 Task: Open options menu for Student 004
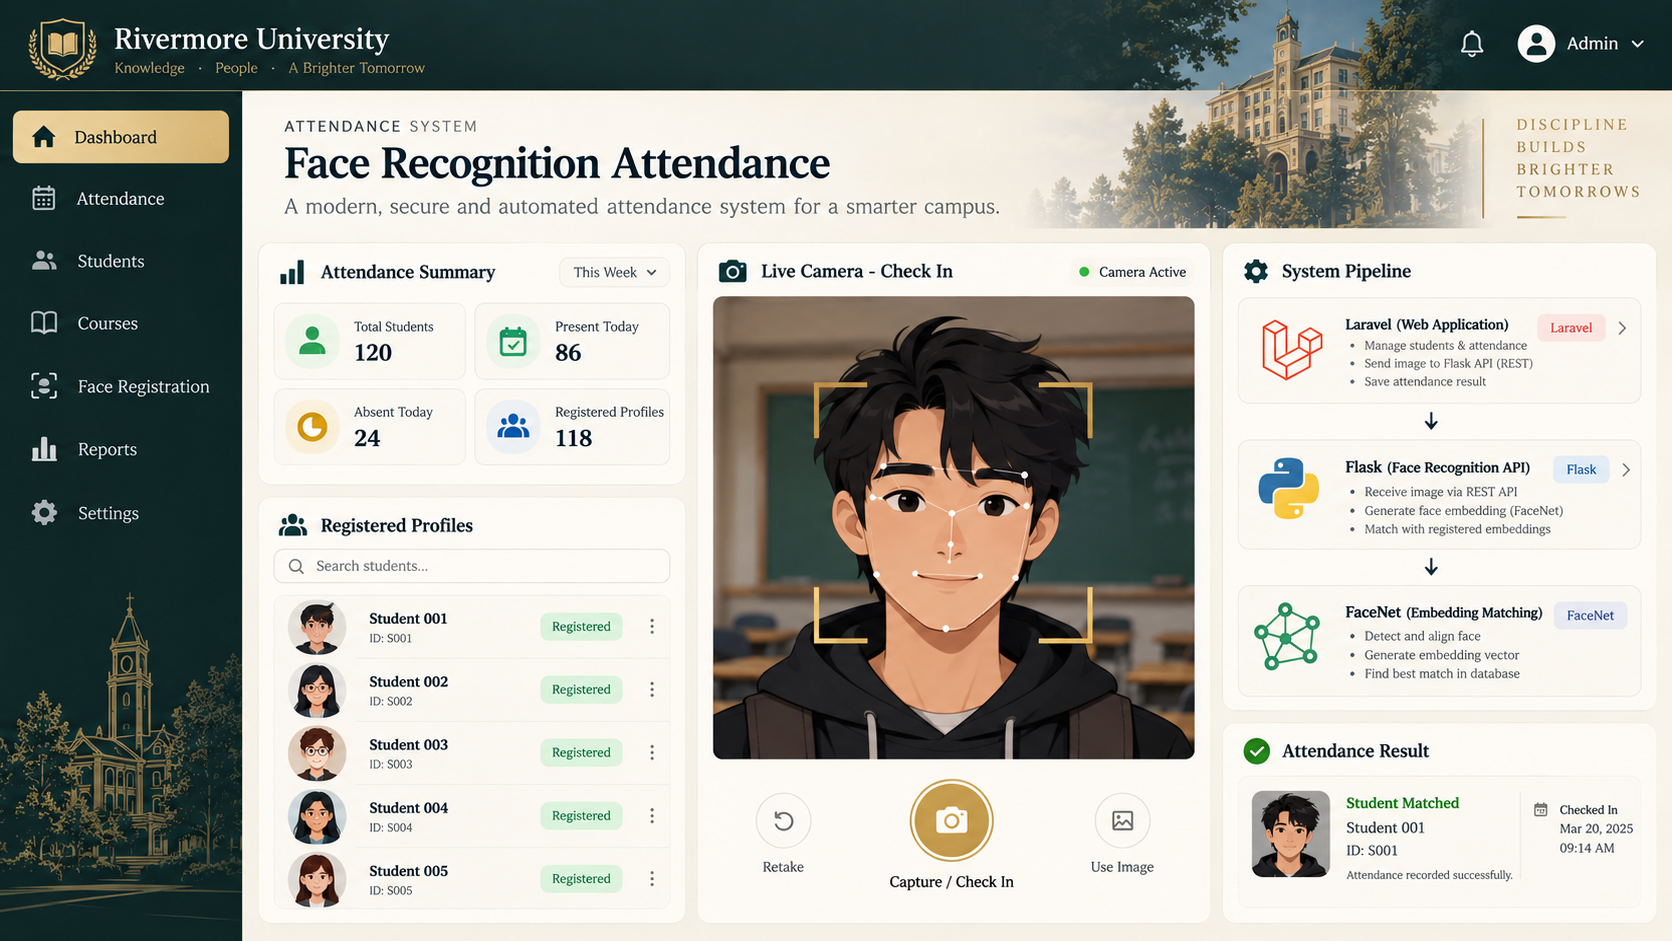tap(652, 816)
